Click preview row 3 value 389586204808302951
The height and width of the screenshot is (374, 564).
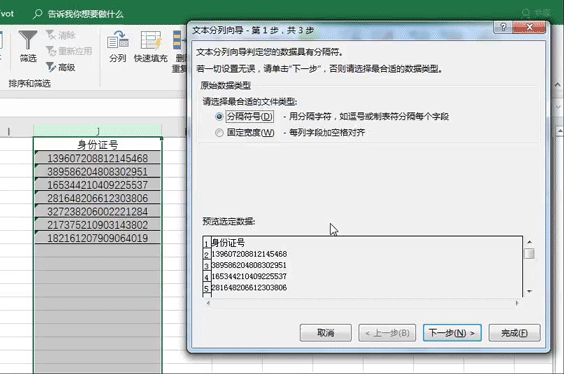click(x=249, y=265)
